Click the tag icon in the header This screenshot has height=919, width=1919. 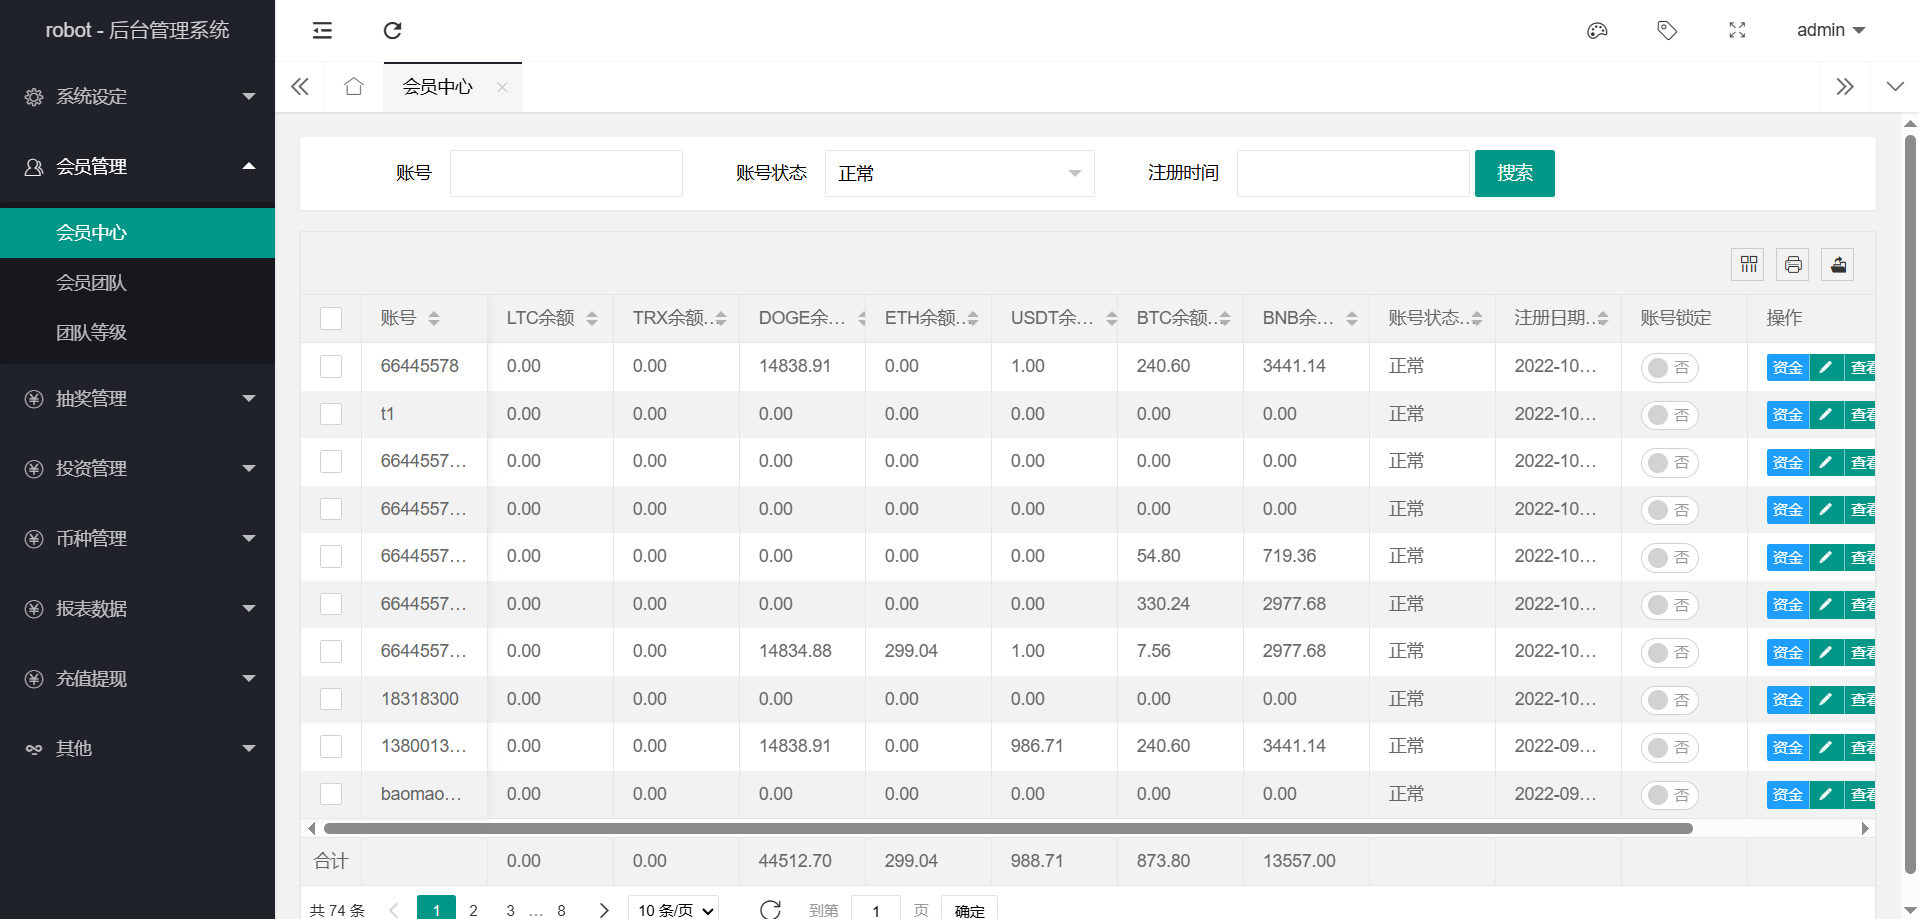[x=1667, y=30]
